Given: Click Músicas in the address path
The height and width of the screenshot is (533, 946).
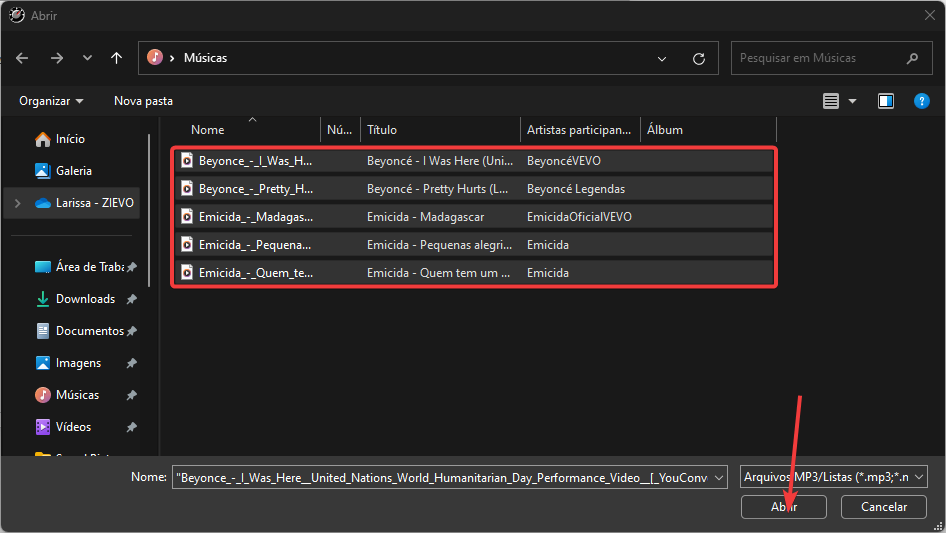Looking at the screenshot, I should click(x=205, y=58).
